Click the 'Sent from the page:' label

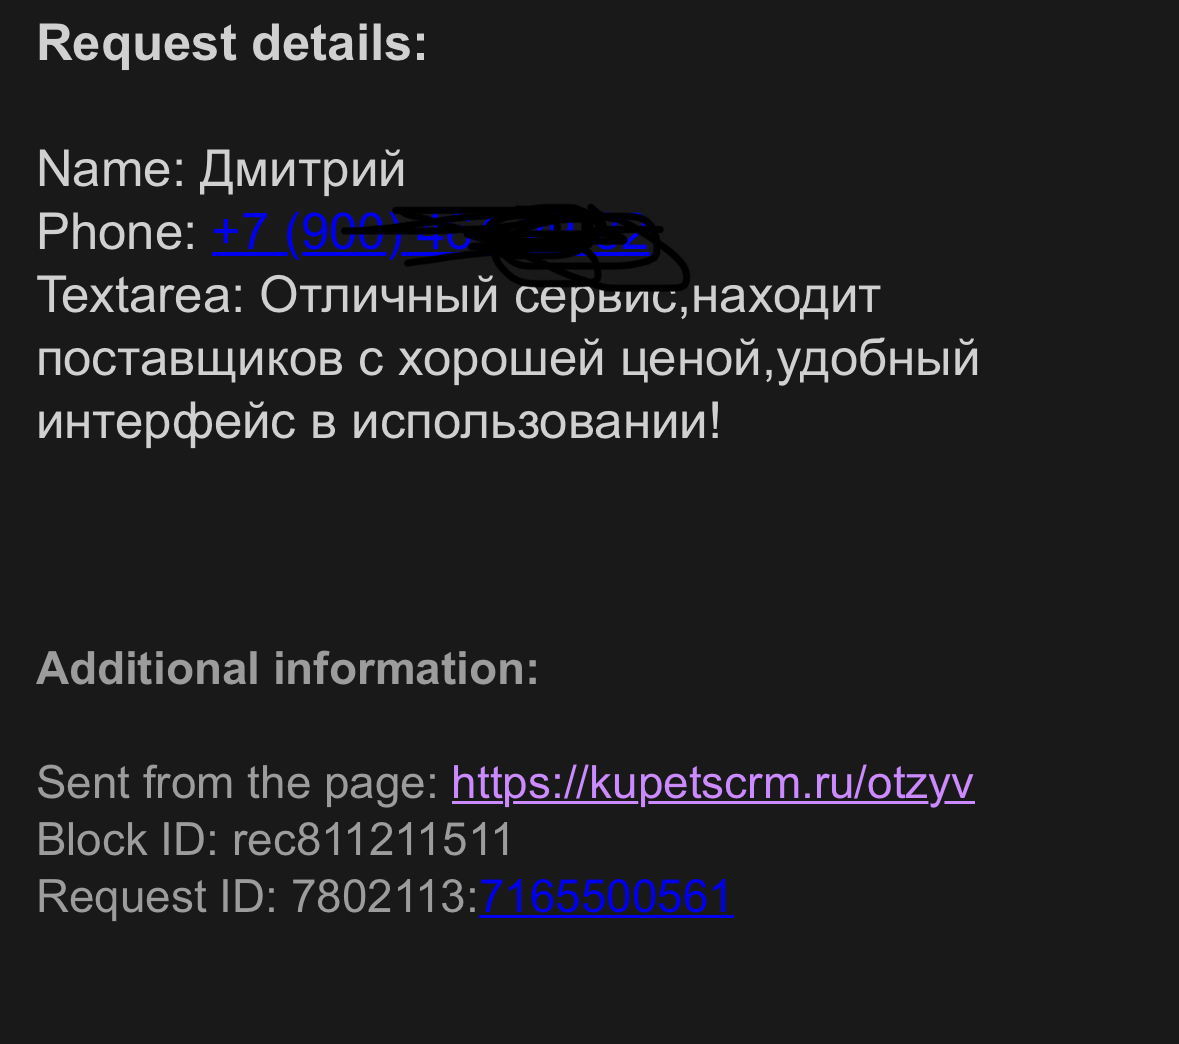[x=238, y=784]
